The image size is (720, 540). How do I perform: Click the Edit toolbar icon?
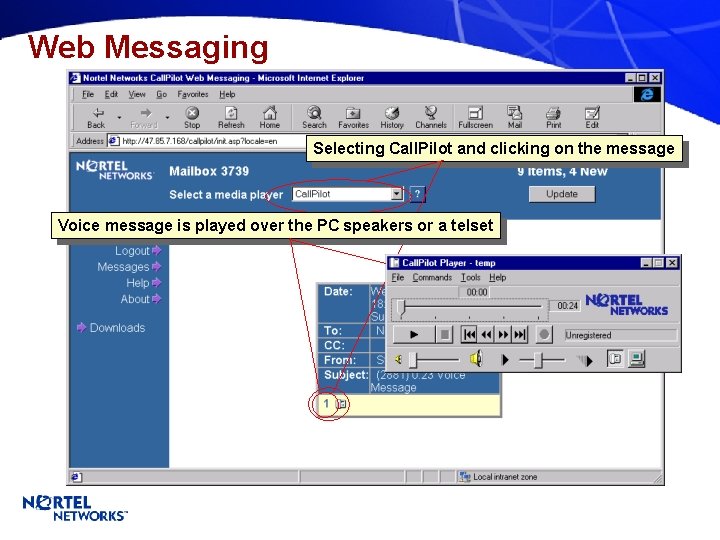pyautogui.click(x=592, y=118)
